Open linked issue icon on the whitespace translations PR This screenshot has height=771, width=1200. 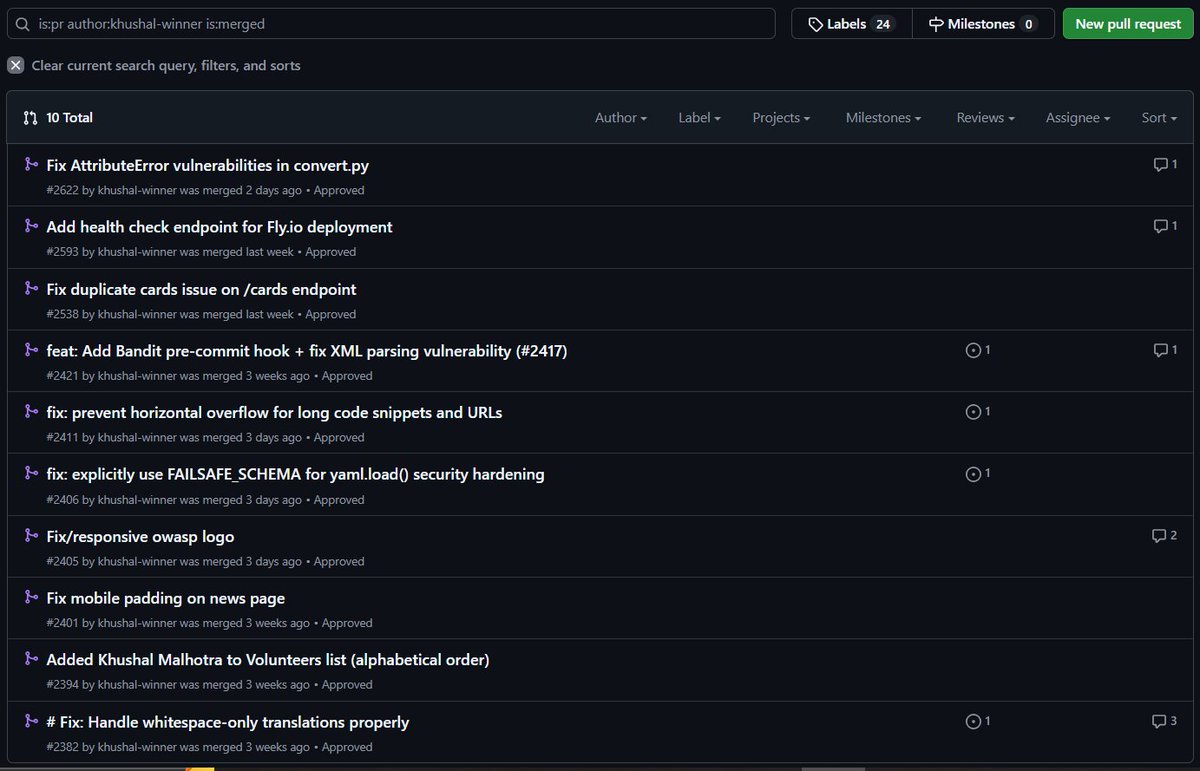(x=978, y=721)
